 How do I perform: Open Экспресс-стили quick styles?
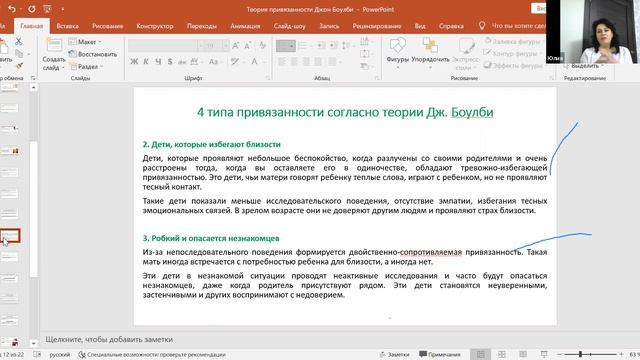pos(466,53)
